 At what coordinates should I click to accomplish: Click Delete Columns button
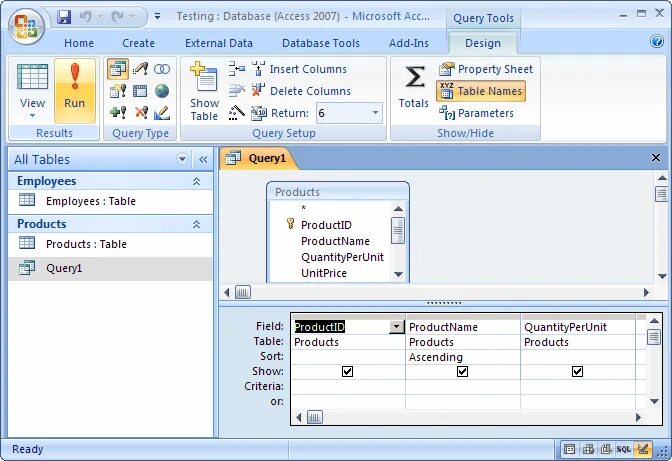coord(302,91)
